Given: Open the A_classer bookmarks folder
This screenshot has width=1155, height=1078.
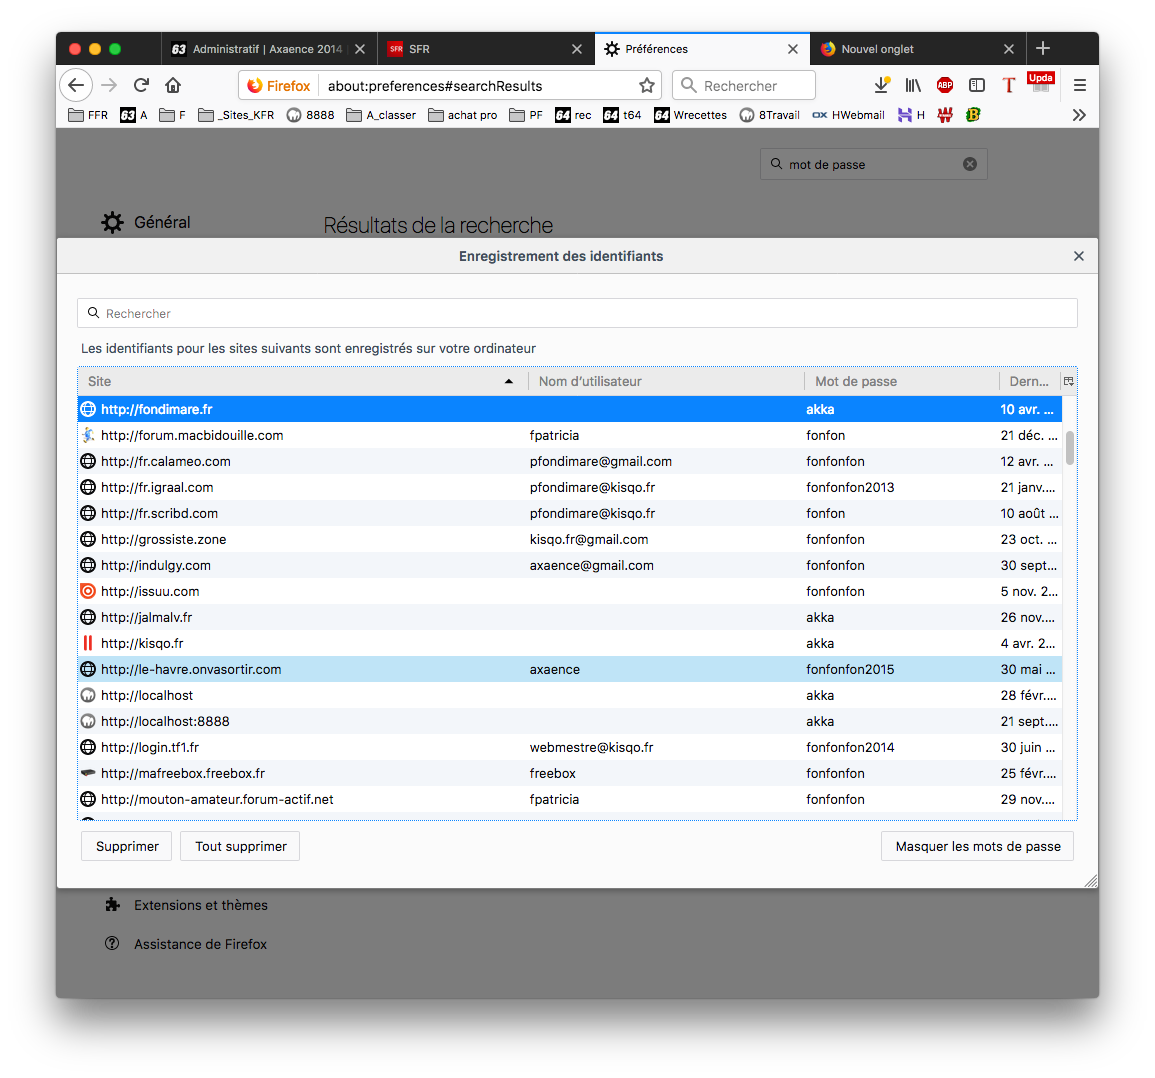Looking at the screenshot, I should click(381, 115).
